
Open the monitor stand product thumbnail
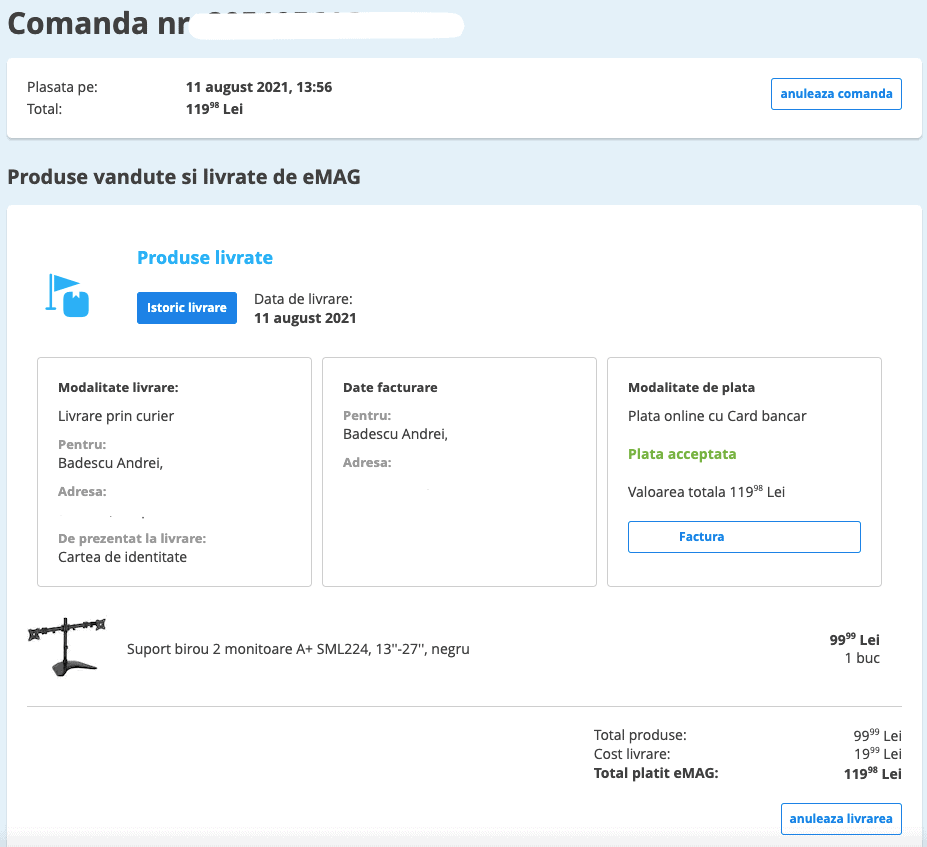point(67,647)
